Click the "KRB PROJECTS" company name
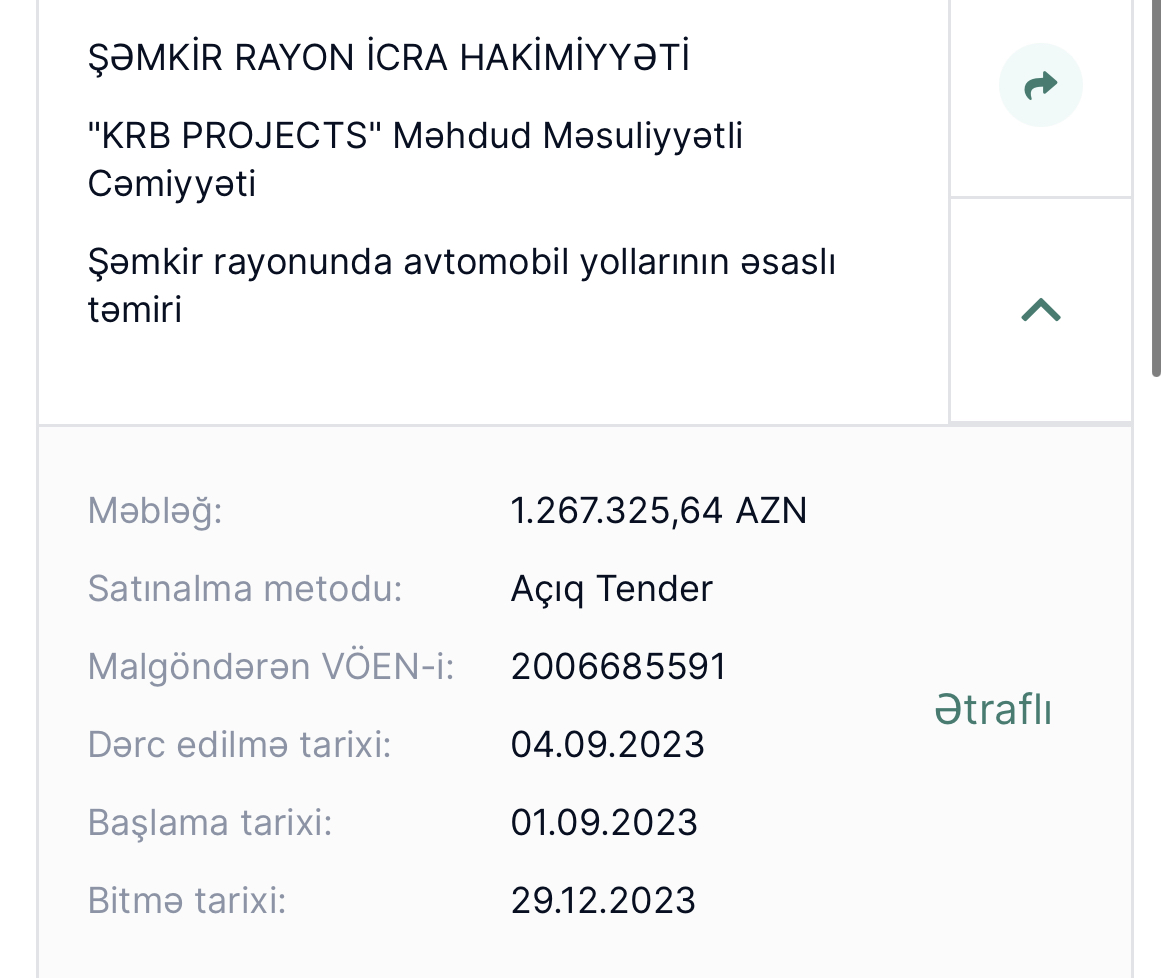This screenshot has width=1170, height=978. click(415, 160)
